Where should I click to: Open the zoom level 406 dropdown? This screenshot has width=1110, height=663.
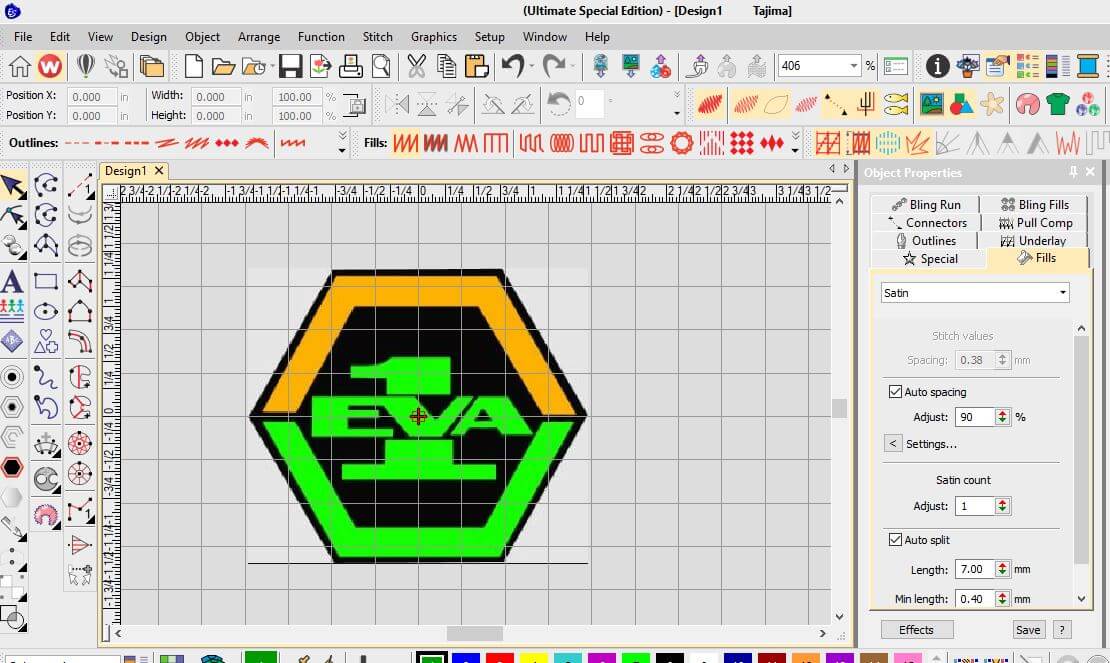[x=853, y=66]
